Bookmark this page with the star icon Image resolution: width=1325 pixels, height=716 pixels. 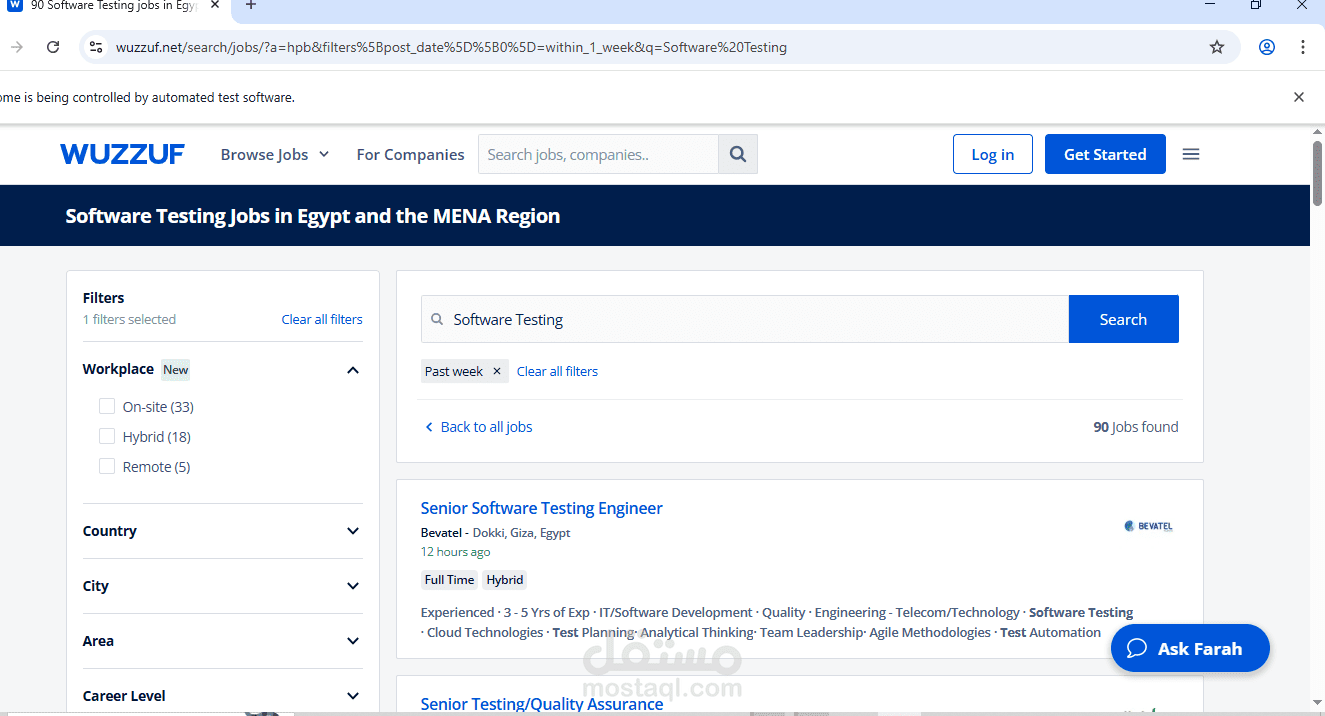click(x=1217, y=47)
